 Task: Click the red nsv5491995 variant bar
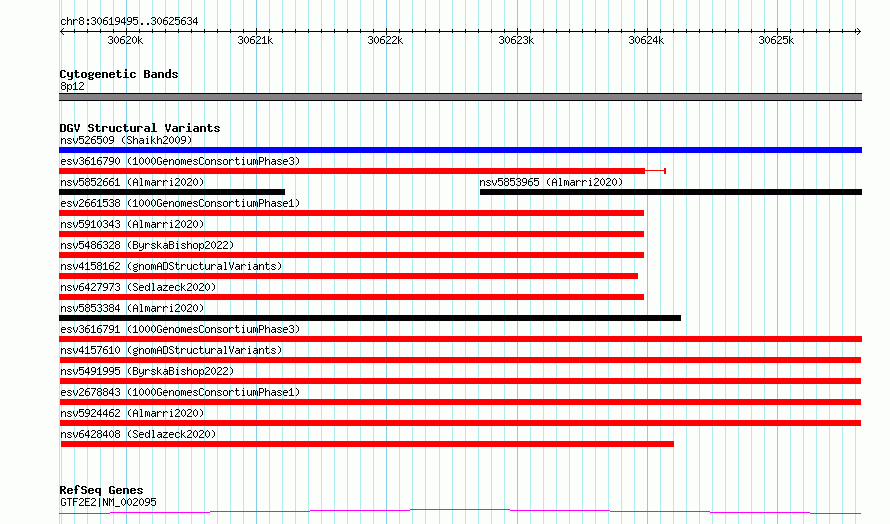[460, 381]
